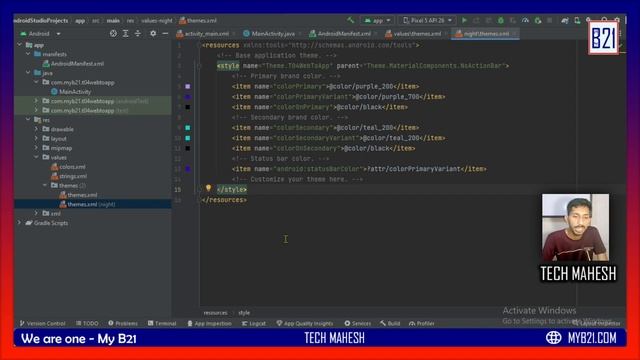Expand the mipmap folder

pyautogui.click(x=36, y=148)
